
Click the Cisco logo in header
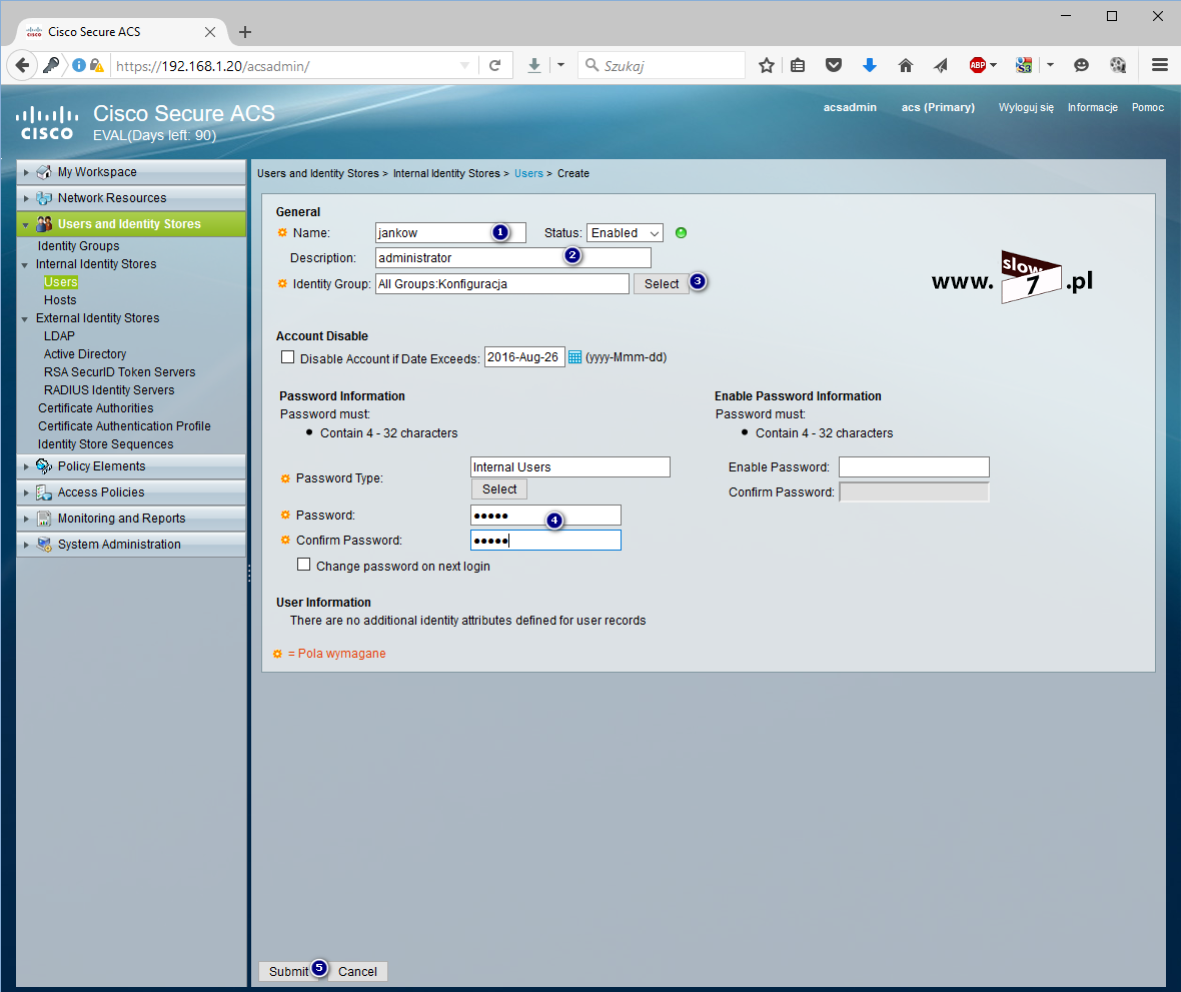[47, 124]
